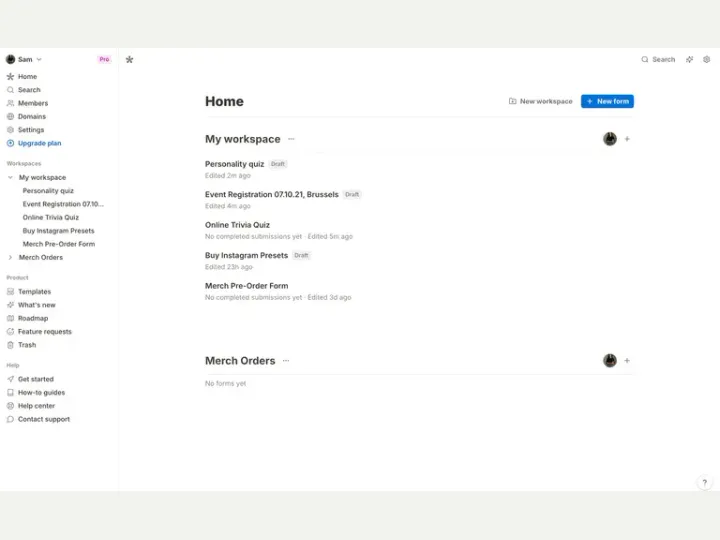
Task: Click the Members people icon
Action: [x=11, y=103]
